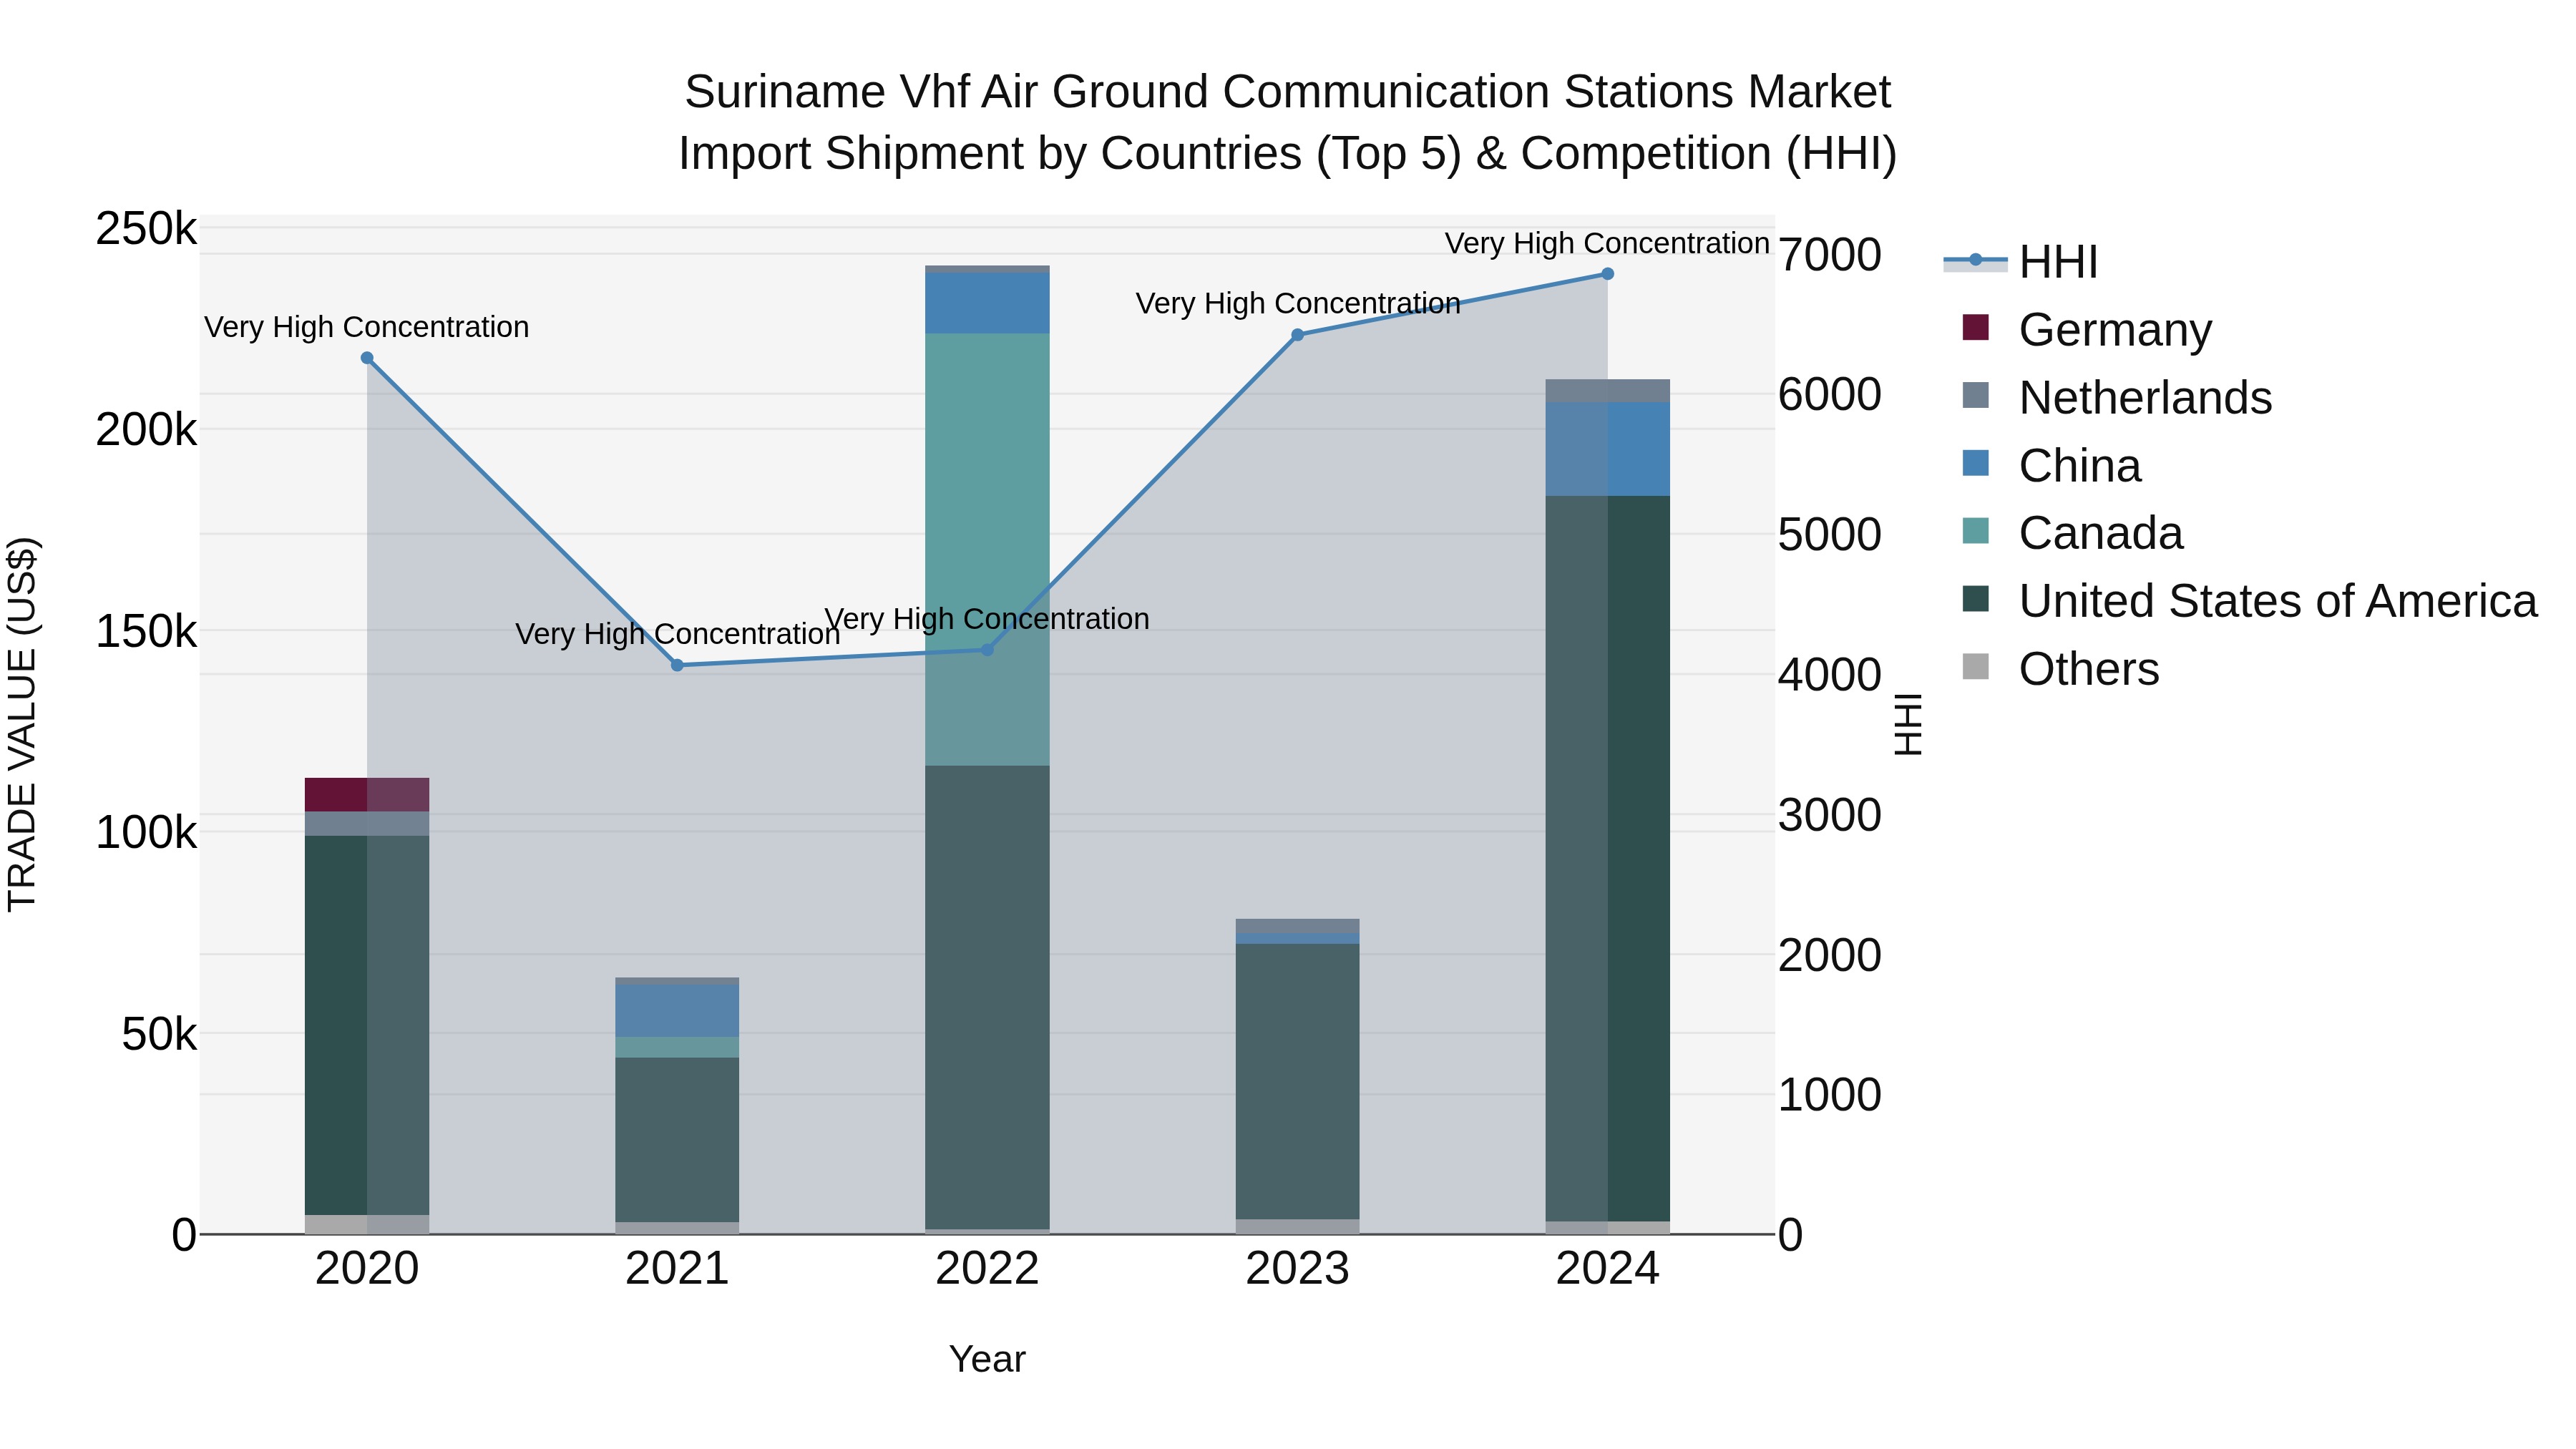Click the Very High Concentration label near 2023

(x=1298, y=303)
